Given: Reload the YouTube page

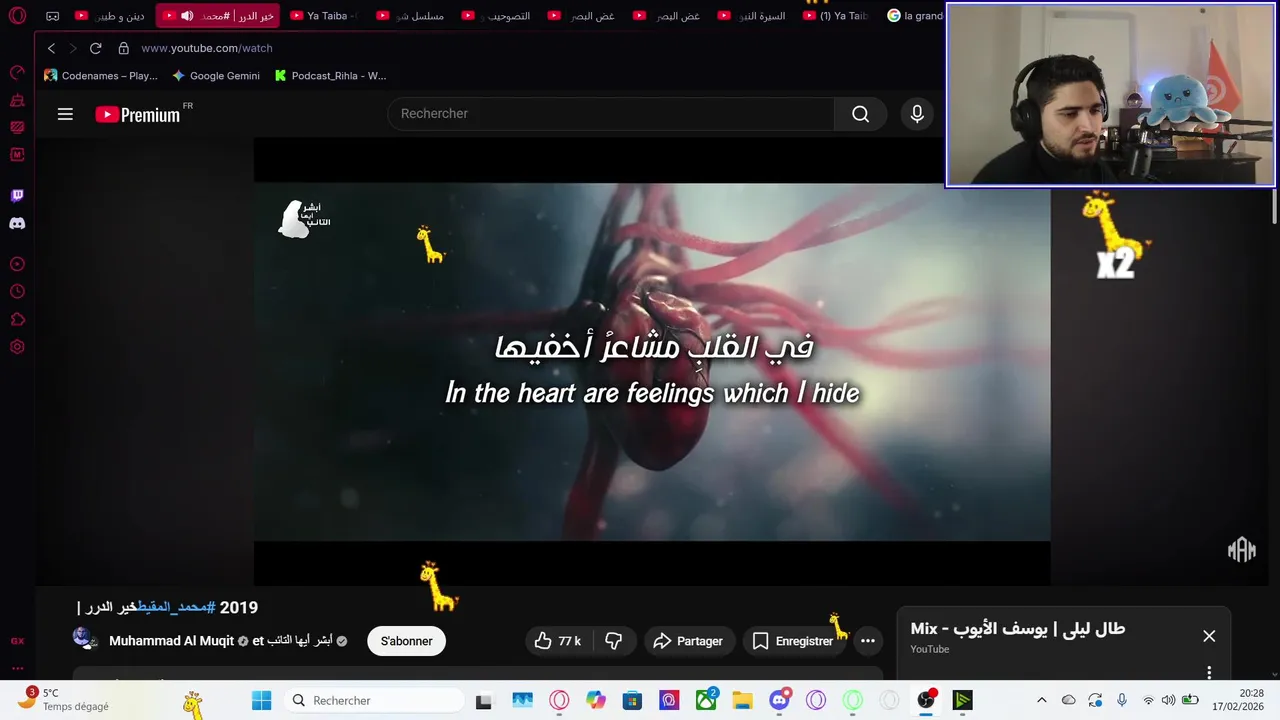Looking at the screenshot, I should 96,48.
